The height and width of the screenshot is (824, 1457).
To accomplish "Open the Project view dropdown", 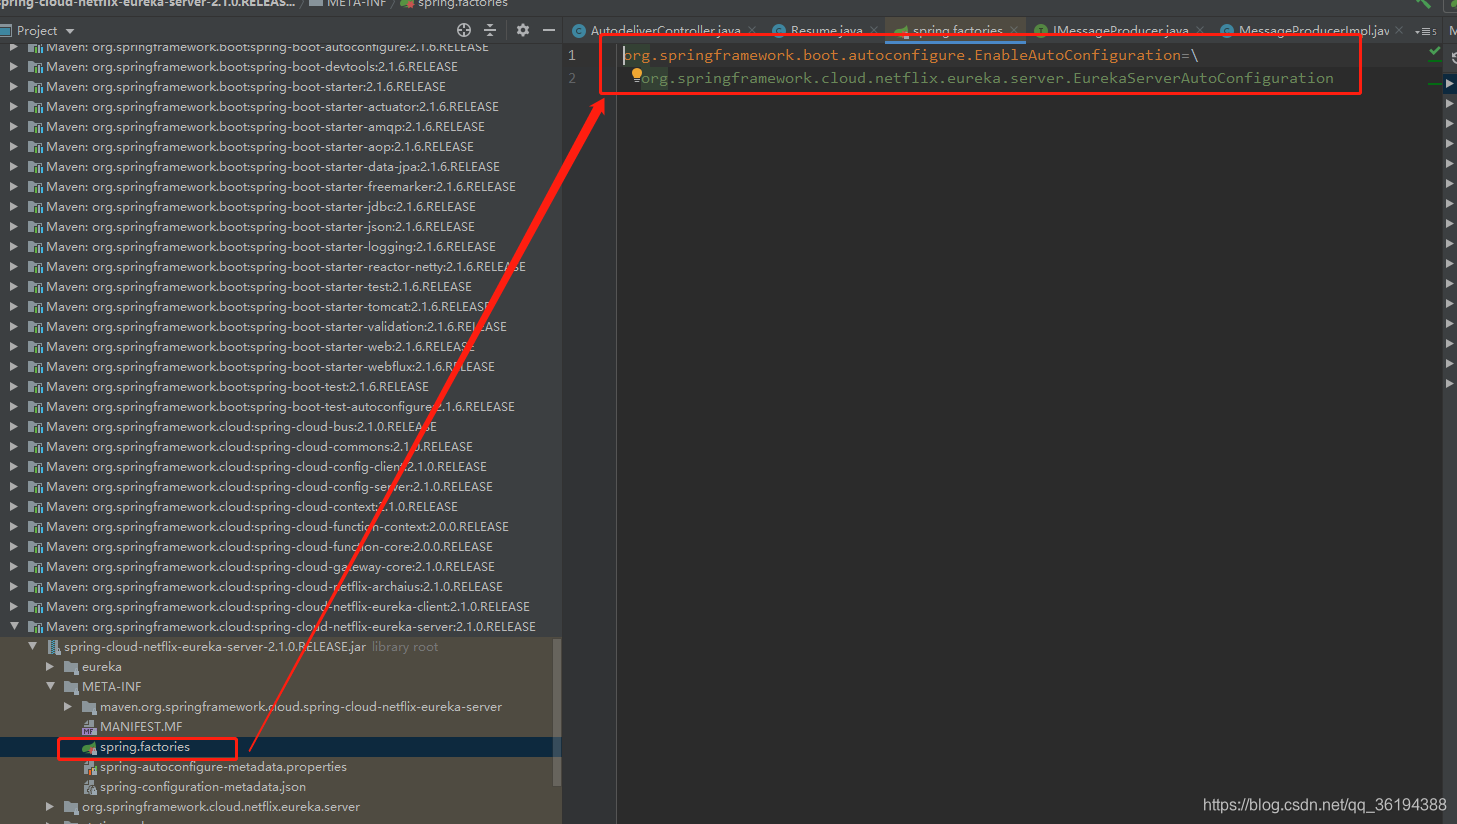I will 70,31.
